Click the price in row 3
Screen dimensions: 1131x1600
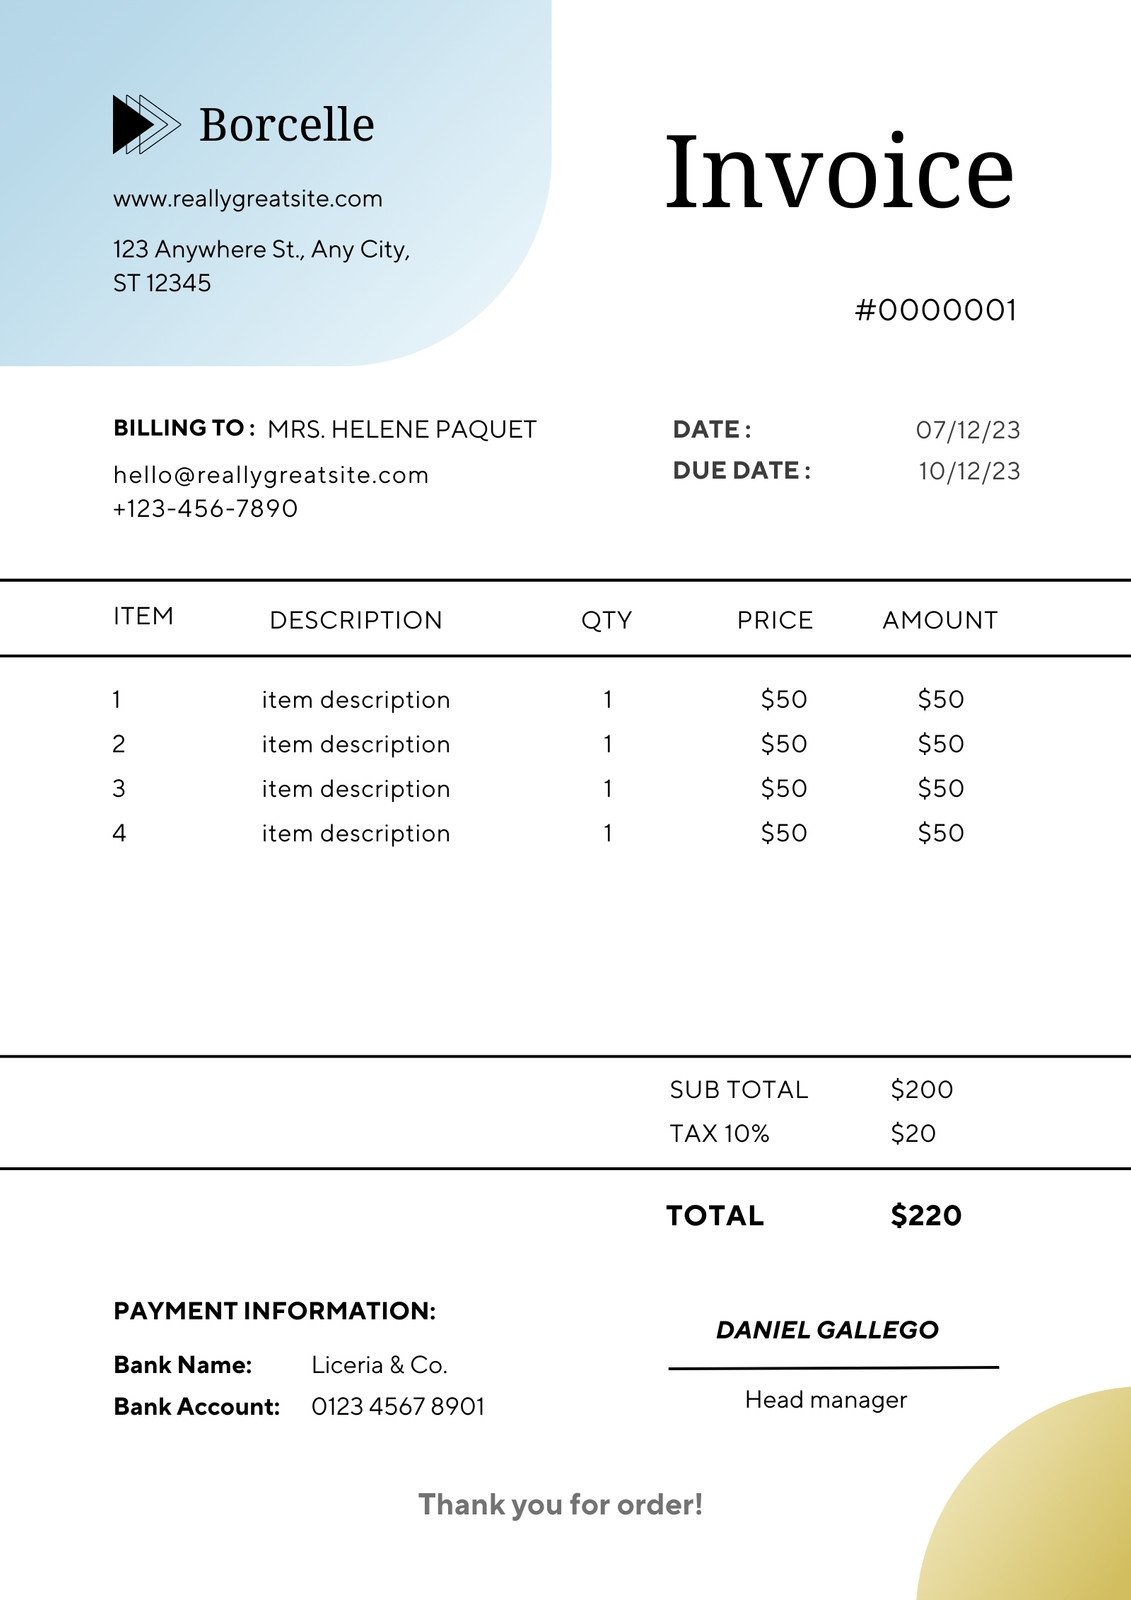pyautogui.click(x=784, y=789)
